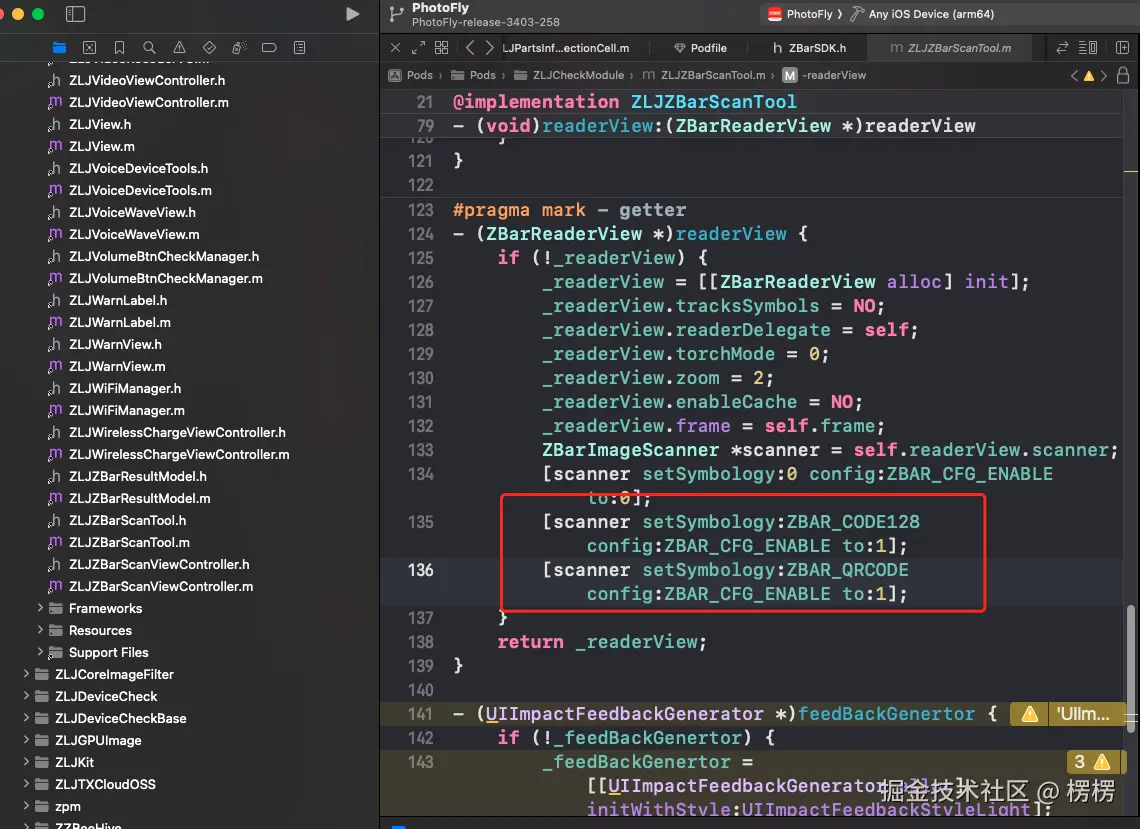Open the Find navigator magnifier
Image resolution: width=1140 pixels, height=829 pixels.
(x=149, y=48)
